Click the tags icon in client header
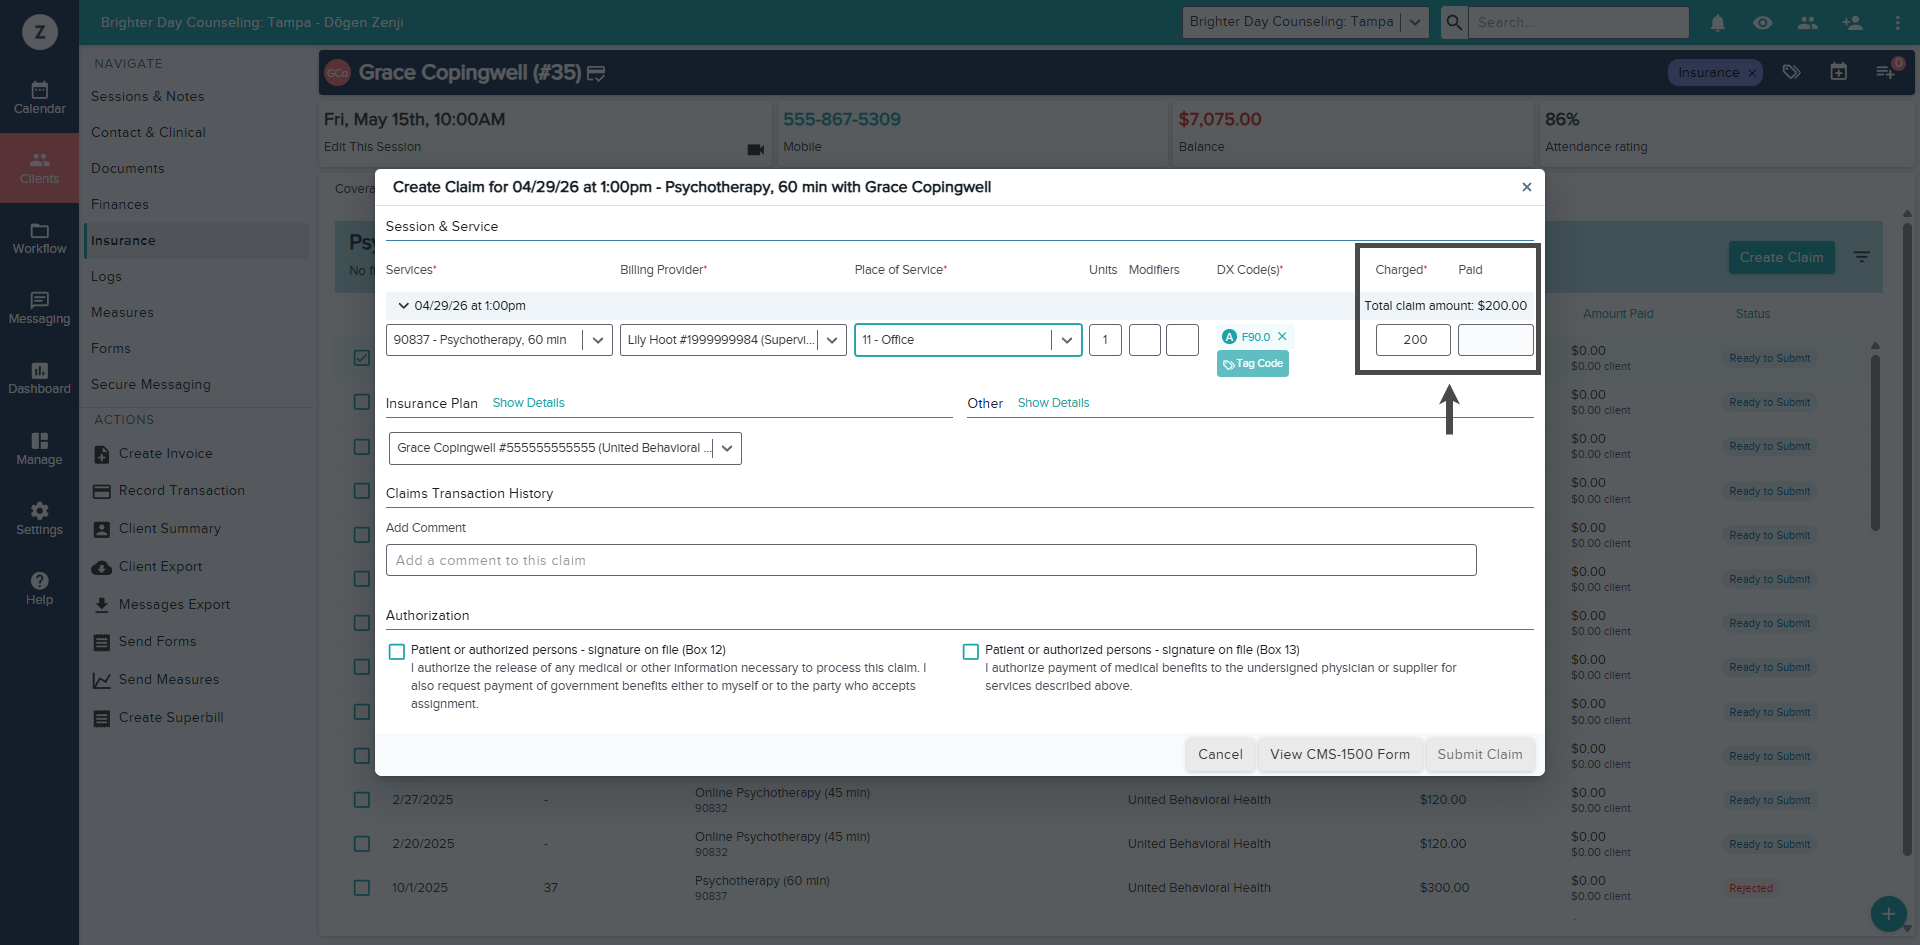The height and width of the screenshot is (945, 1920). (1792, 72)
